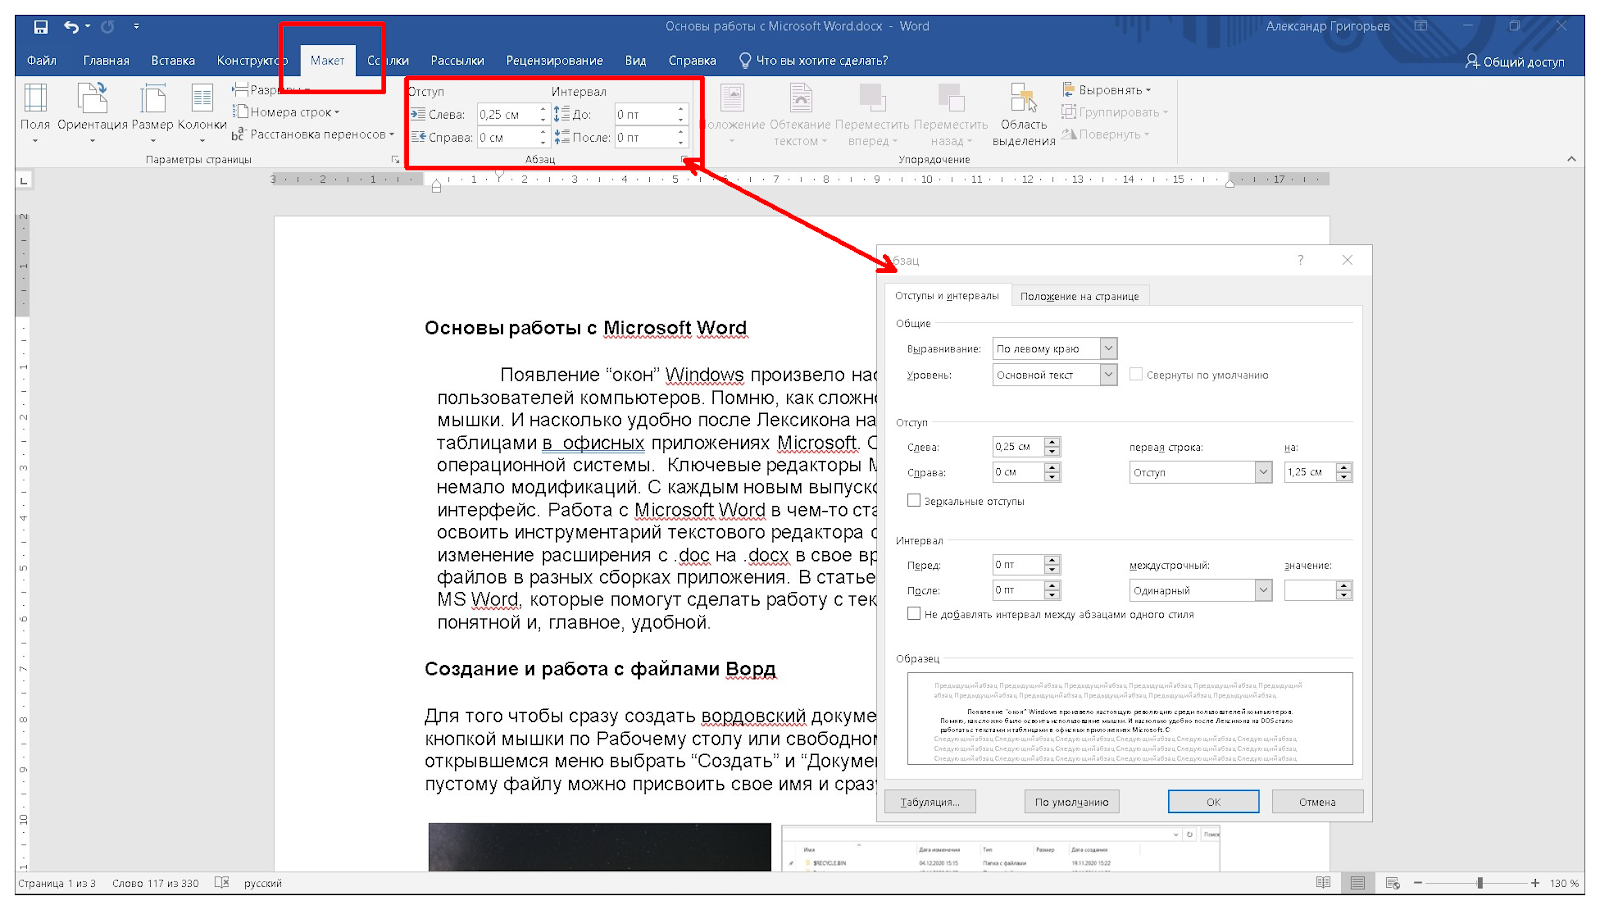Open the Размер page size icon
Image resolution: width=1600 pixels, height=910 pixels.
click(152, 98)
